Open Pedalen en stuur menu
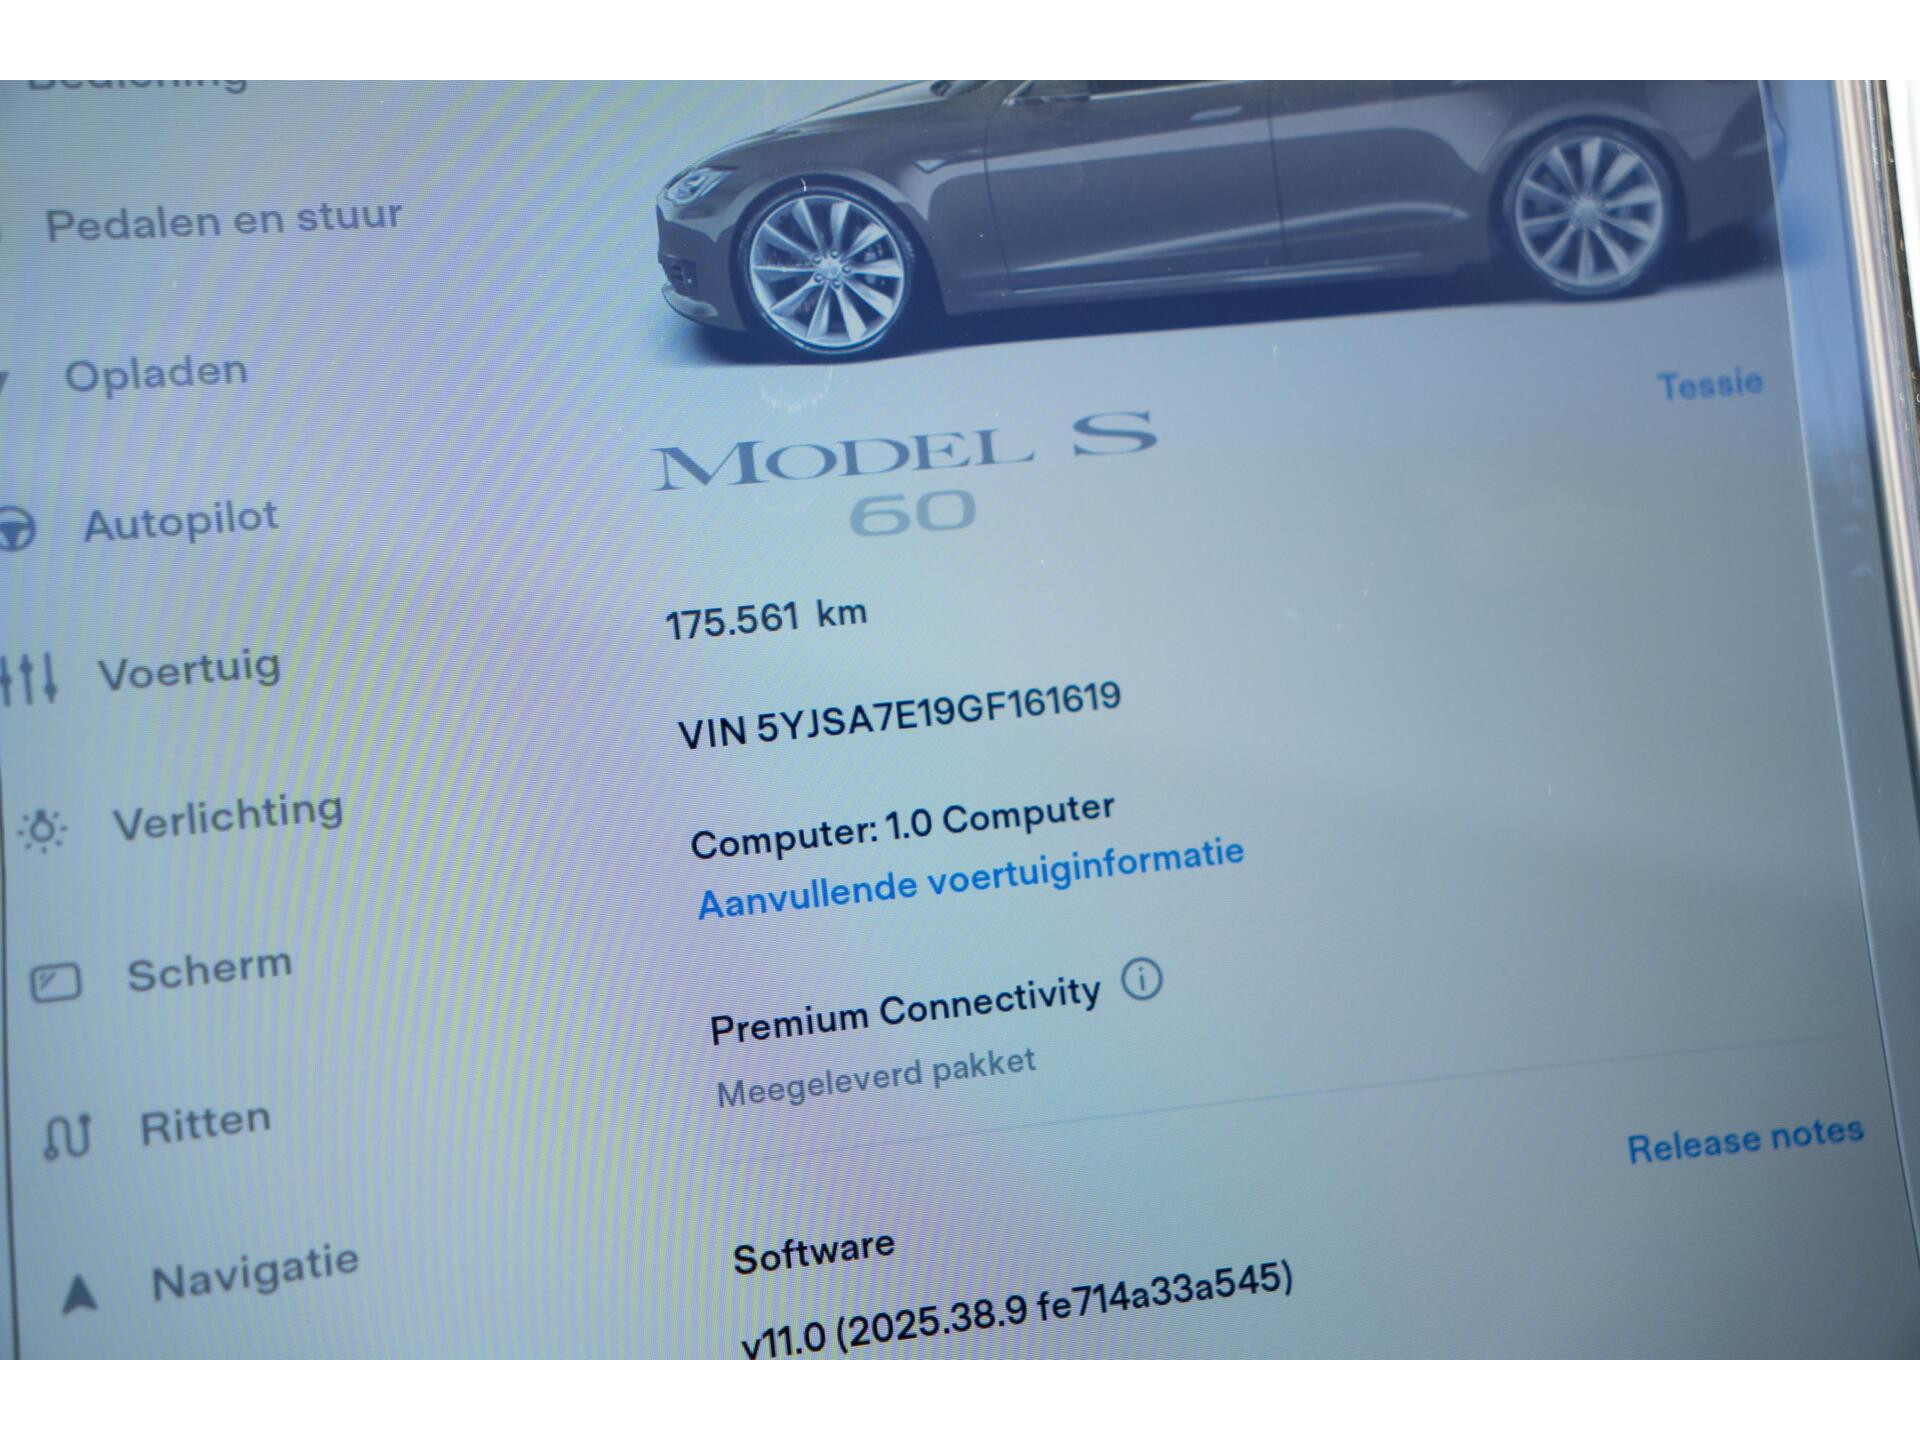Screen dimensions: 1920x1440 (223, 220)
